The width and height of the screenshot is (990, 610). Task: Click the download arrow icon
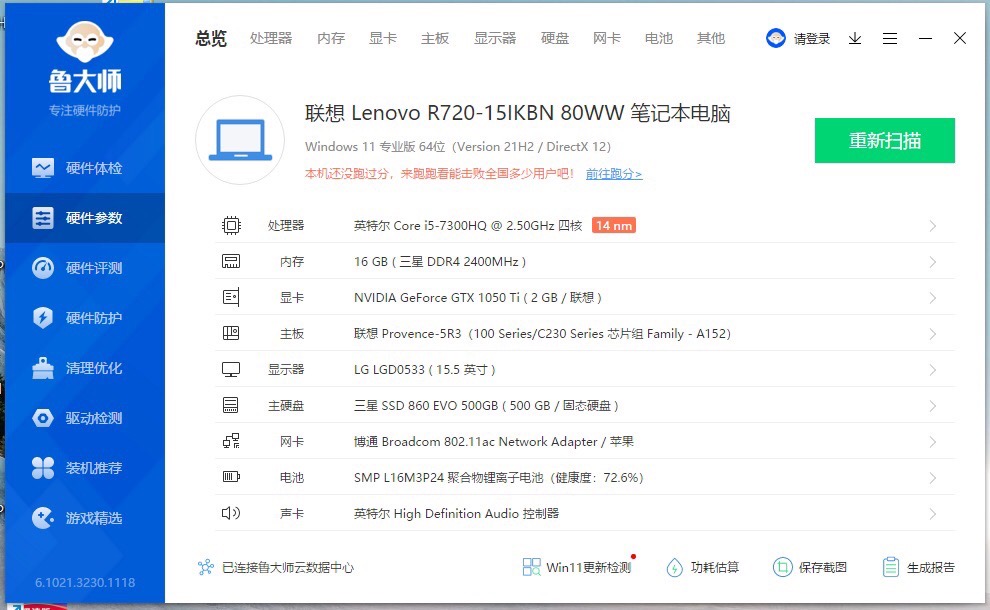[855, 39]
